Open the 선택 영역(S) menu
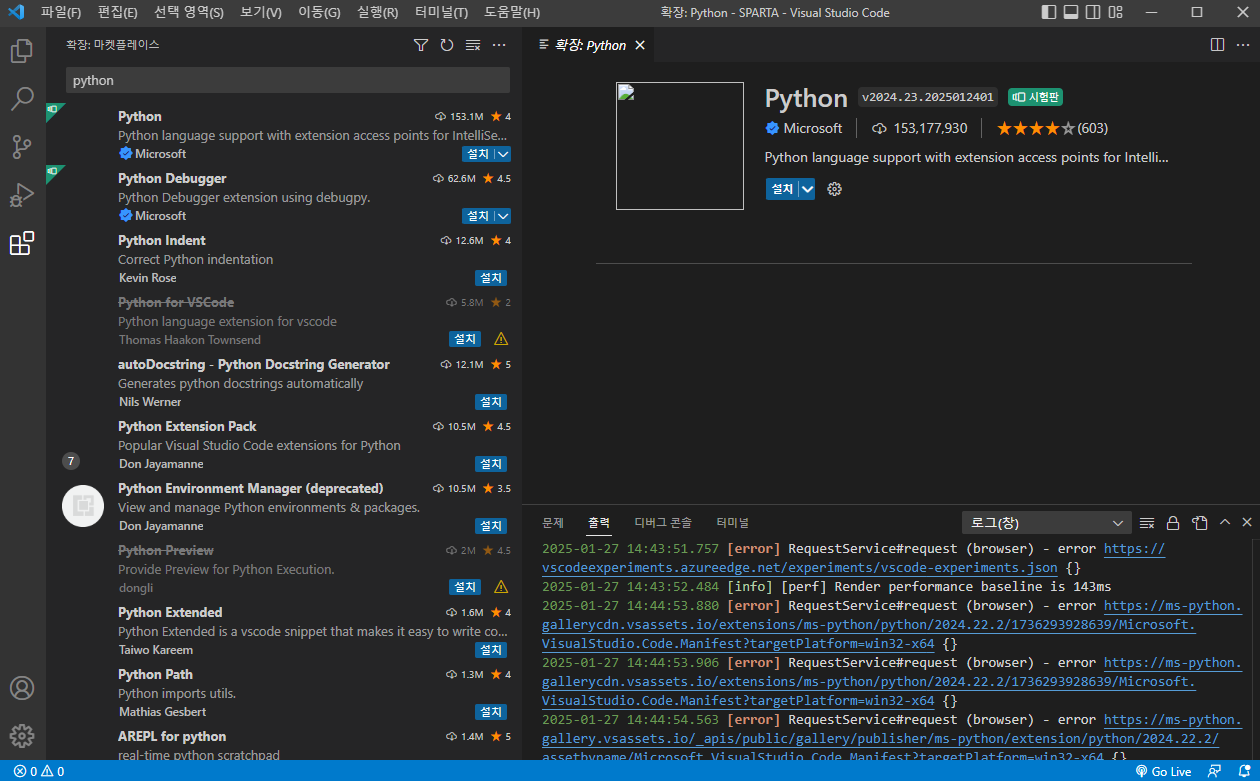Screen dimensions: 1260x781 pos(189,12)
